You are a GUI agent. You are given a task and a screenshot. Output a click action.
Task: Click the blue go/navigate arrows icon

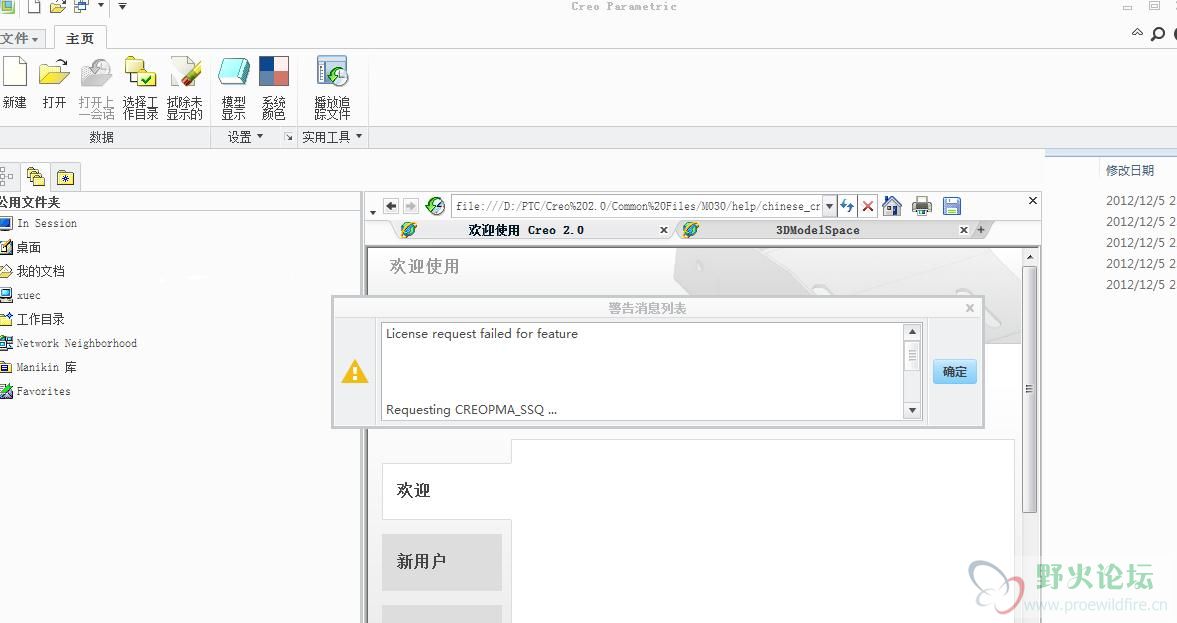[x=847, y=206]
